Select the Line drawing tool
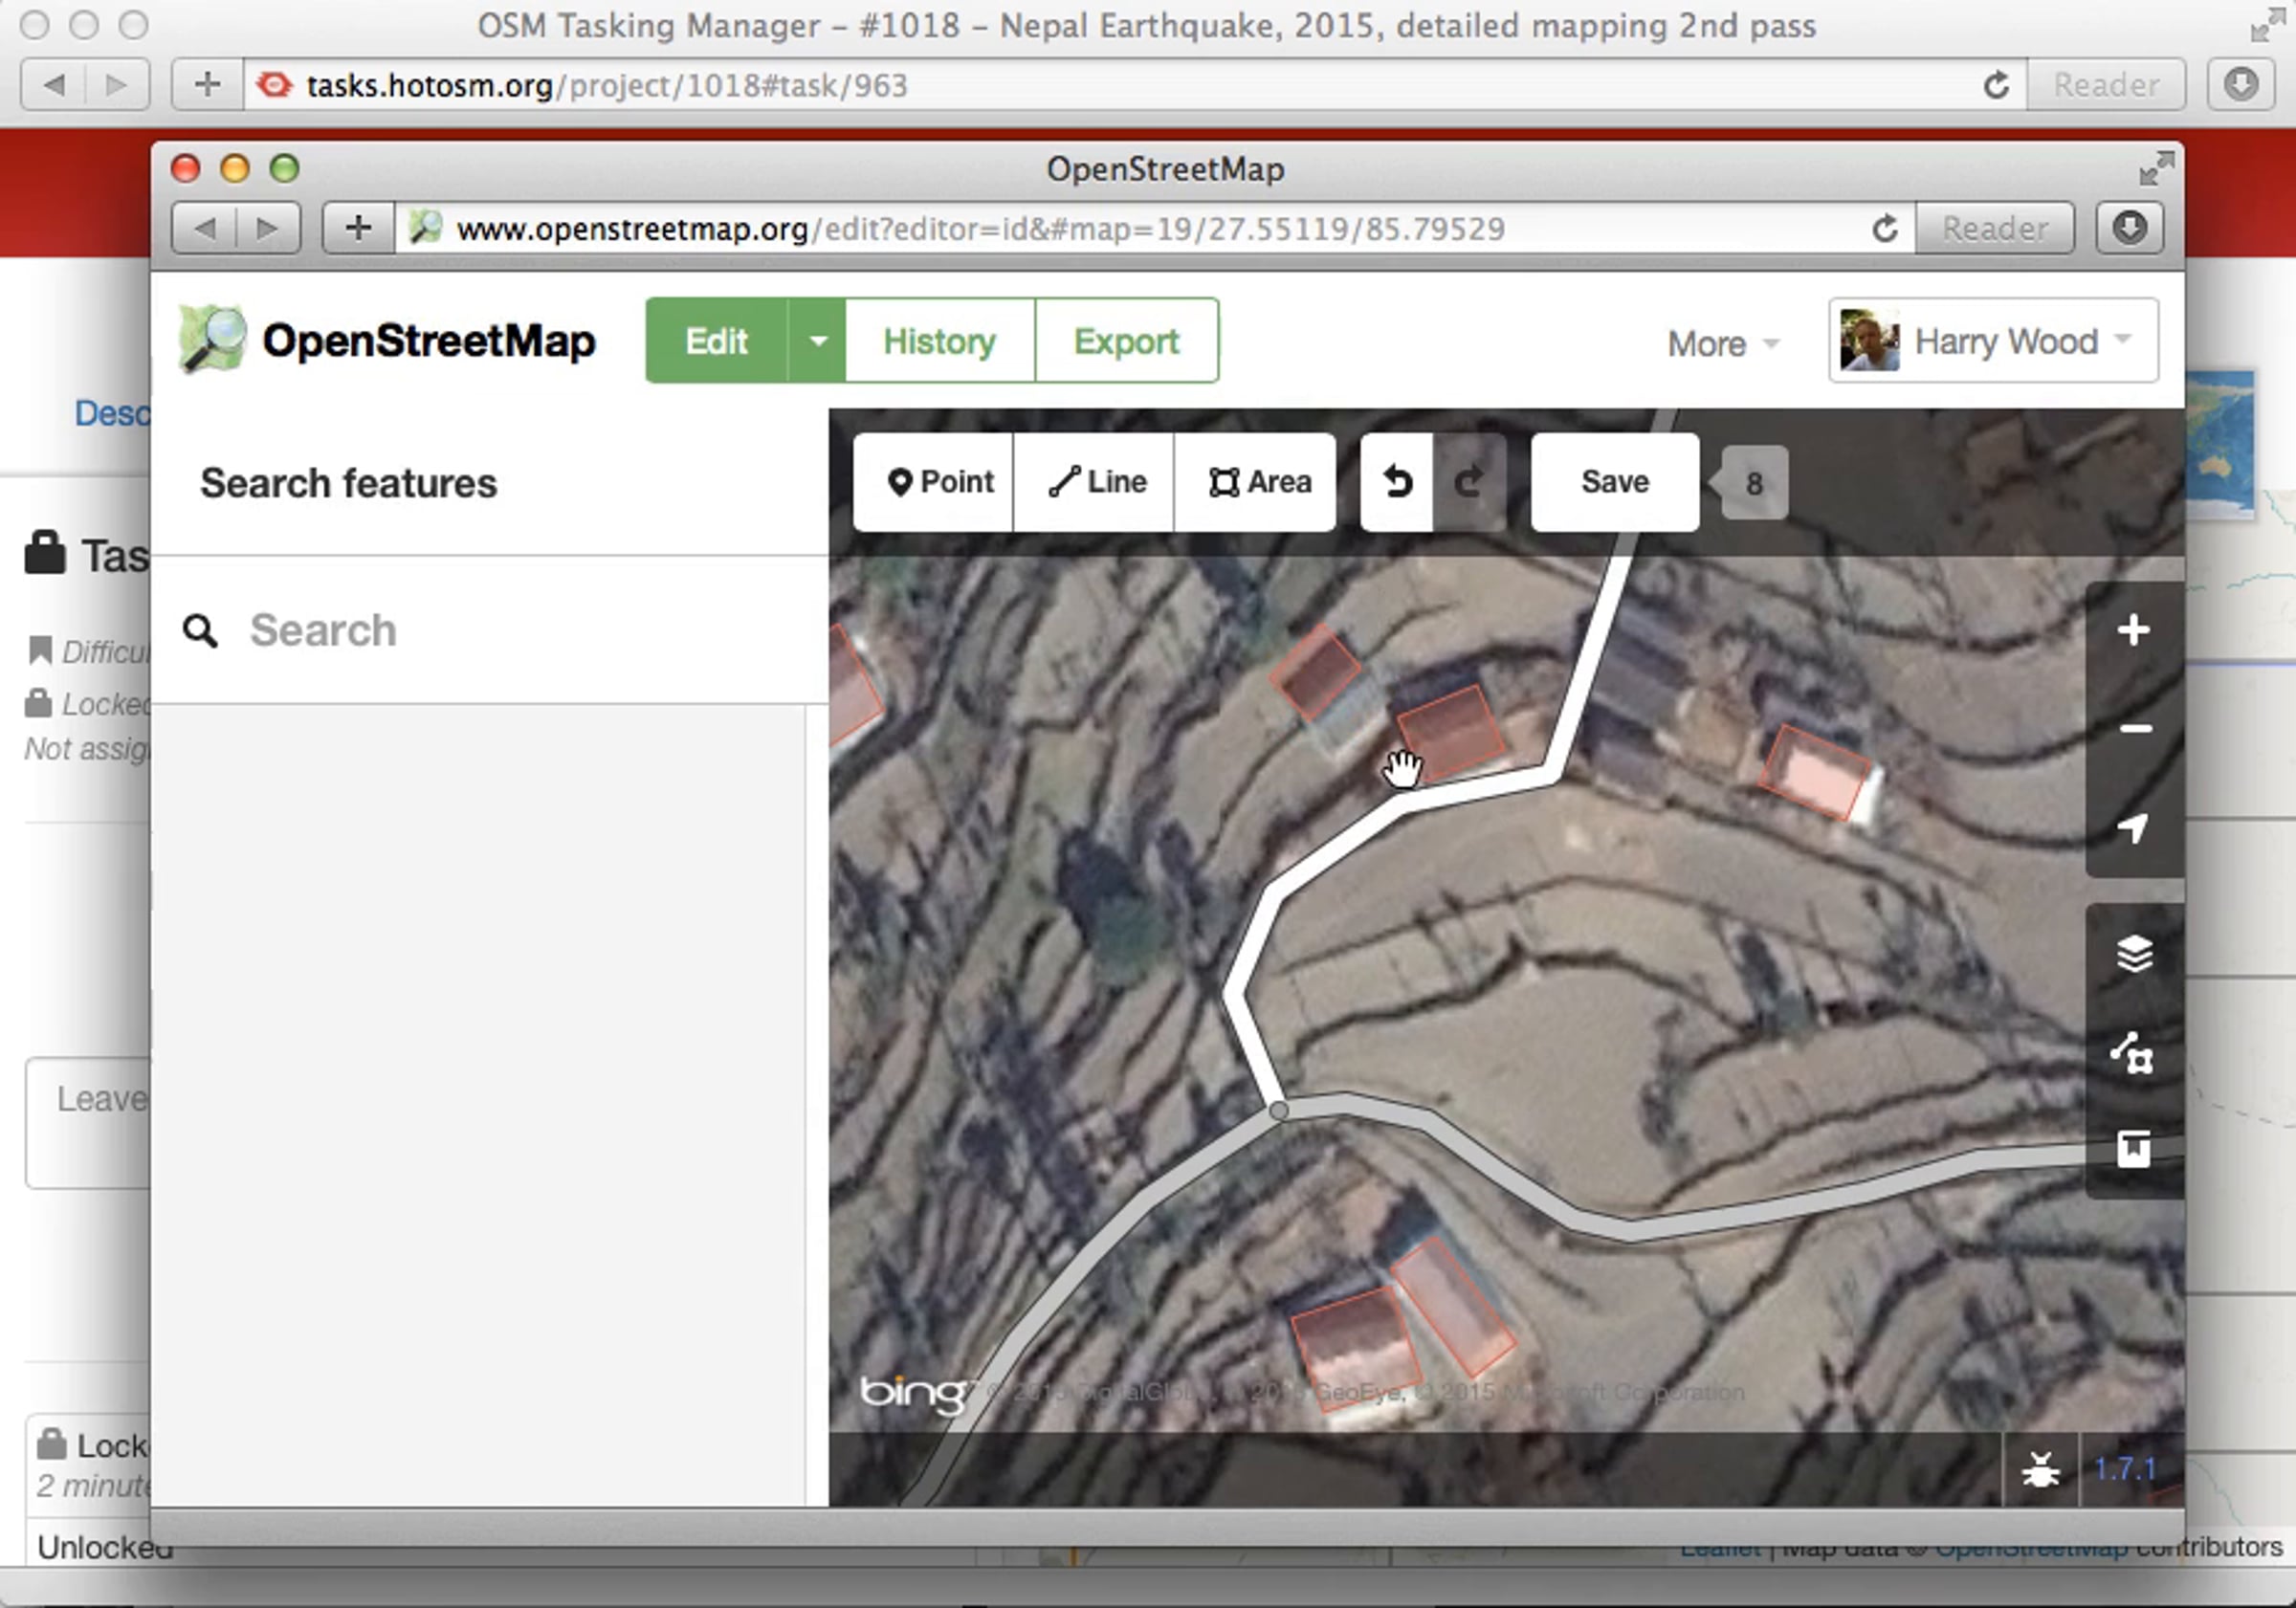Image resolution: width=2296 pixels, height=1608 pixels. point(1095,482)
